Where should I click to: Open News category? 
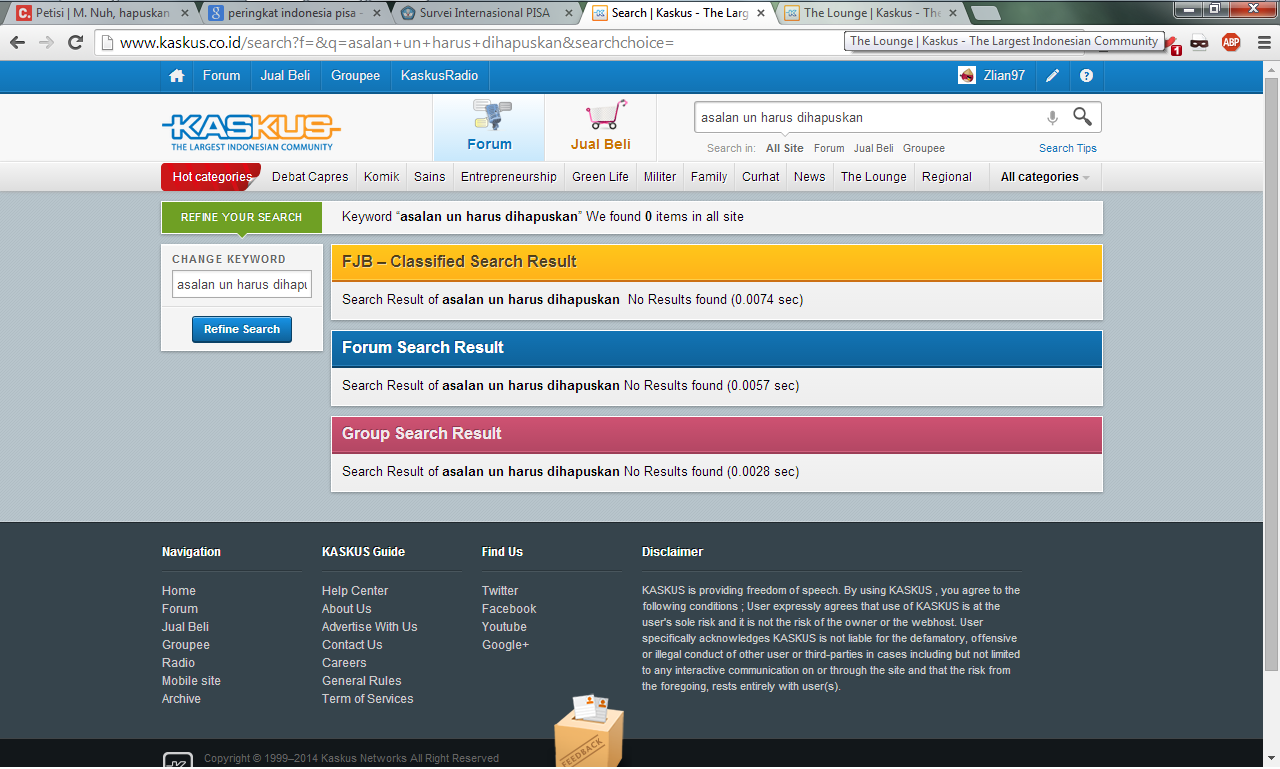pos(810,177)
